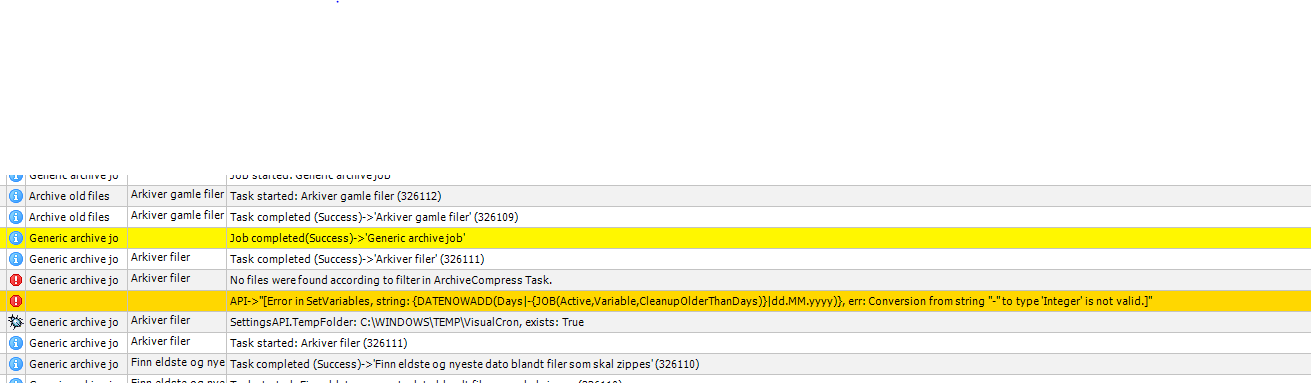Select 'Job completed(Success)->'Generic archive job'' message
The height and width of the screenshot is (383, 1311).
coord(348,238)
